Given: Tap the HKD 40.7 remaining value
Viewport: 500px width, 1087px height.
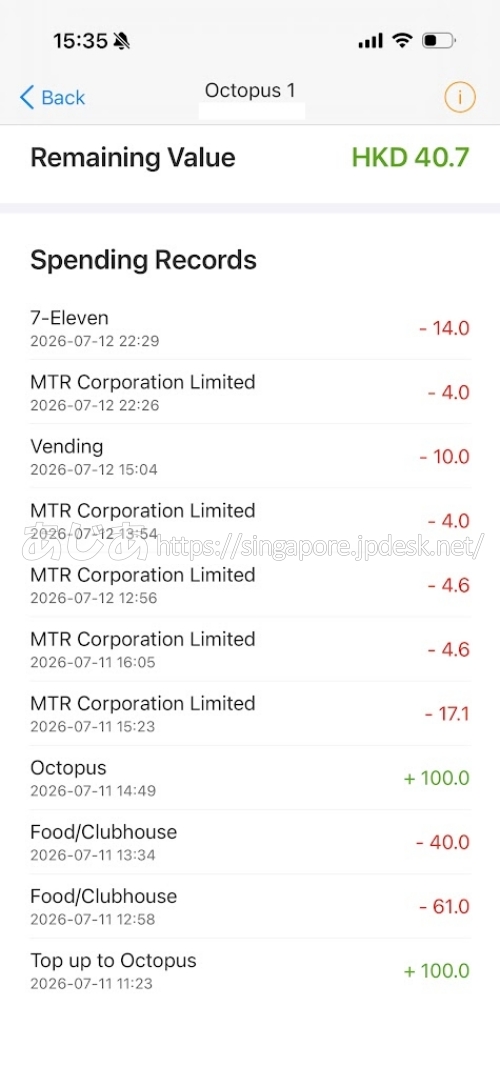Looking at the screenshot, I should (411, 157).
